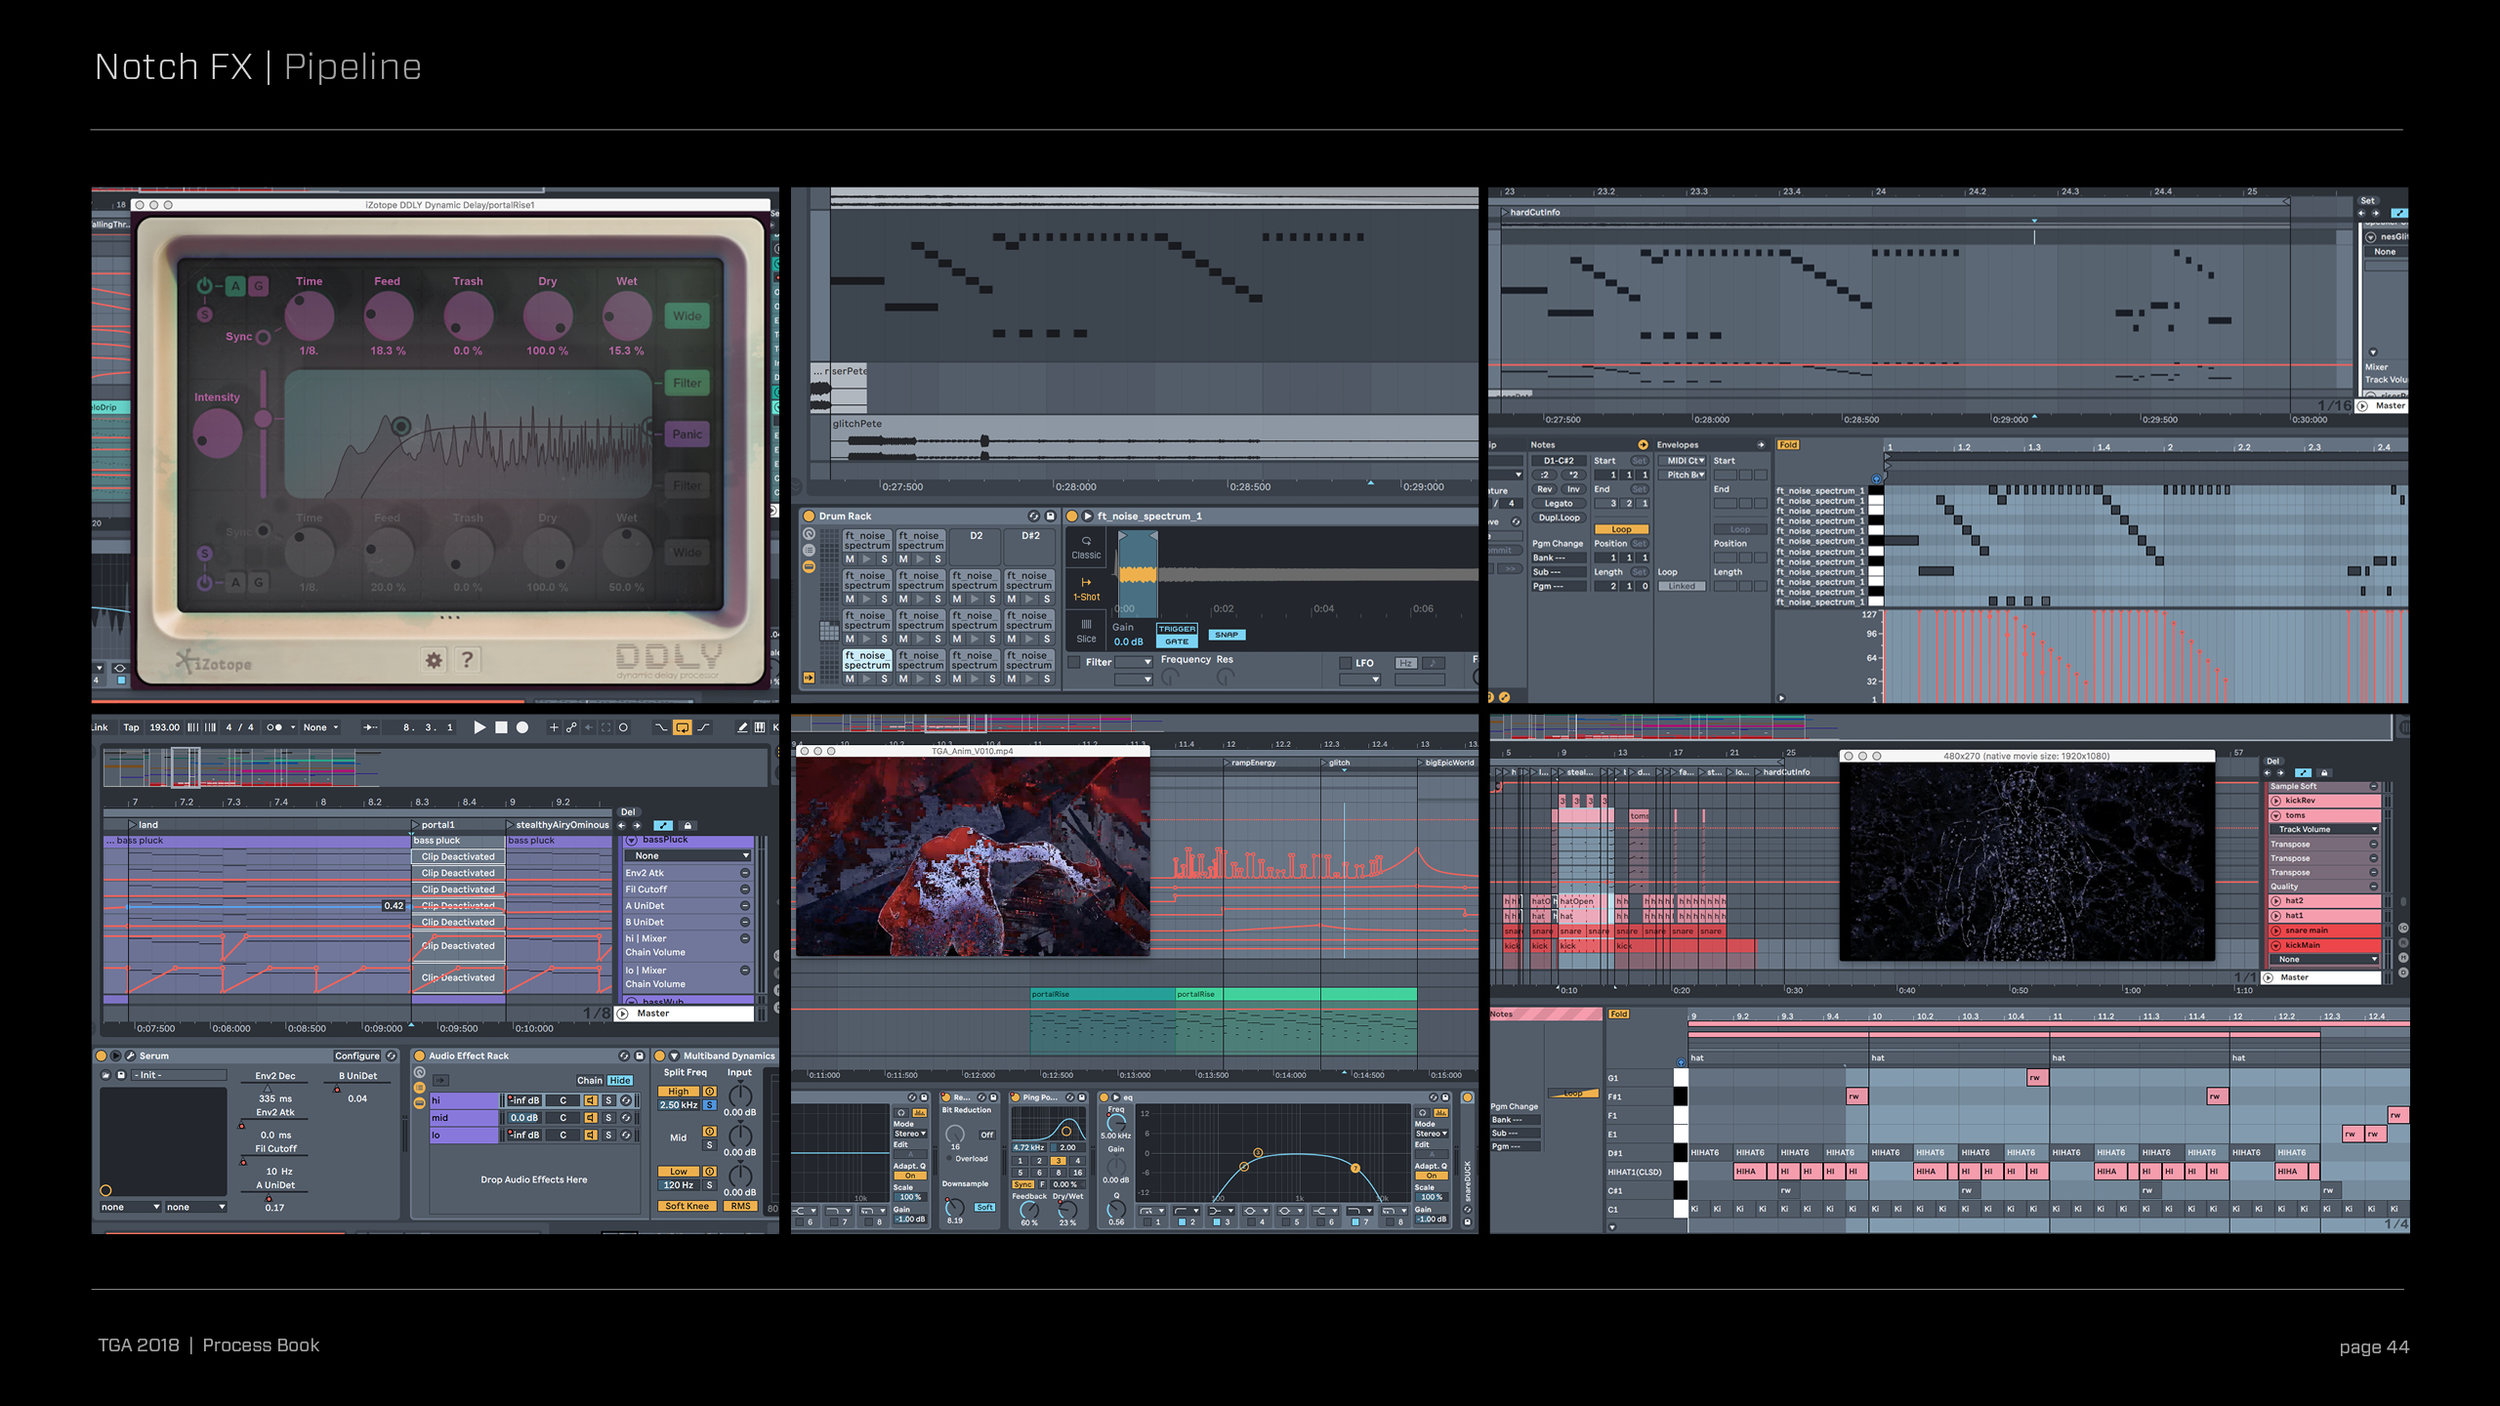Viewport: 2500px width, 1406px height.
Task: Save Drum Rack preset disk icon
Action: tap(1050, 516)
